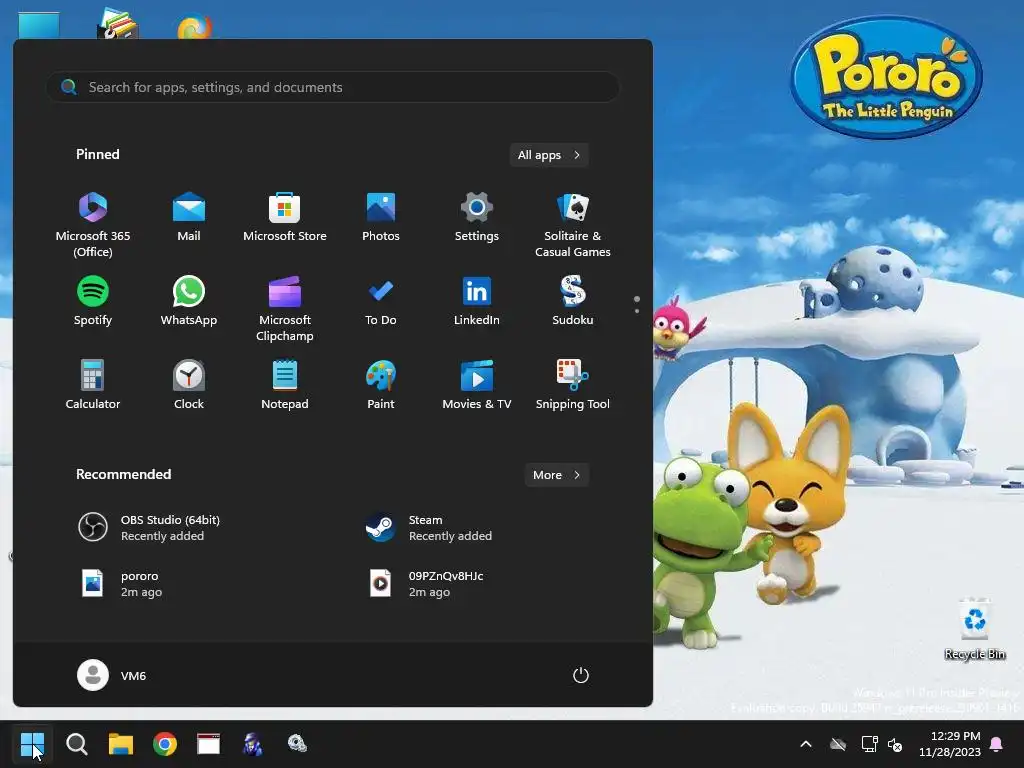Open Microsoft Store
Image resolution: width=1024 pixels, height=768 pixels.
point(285,217)
